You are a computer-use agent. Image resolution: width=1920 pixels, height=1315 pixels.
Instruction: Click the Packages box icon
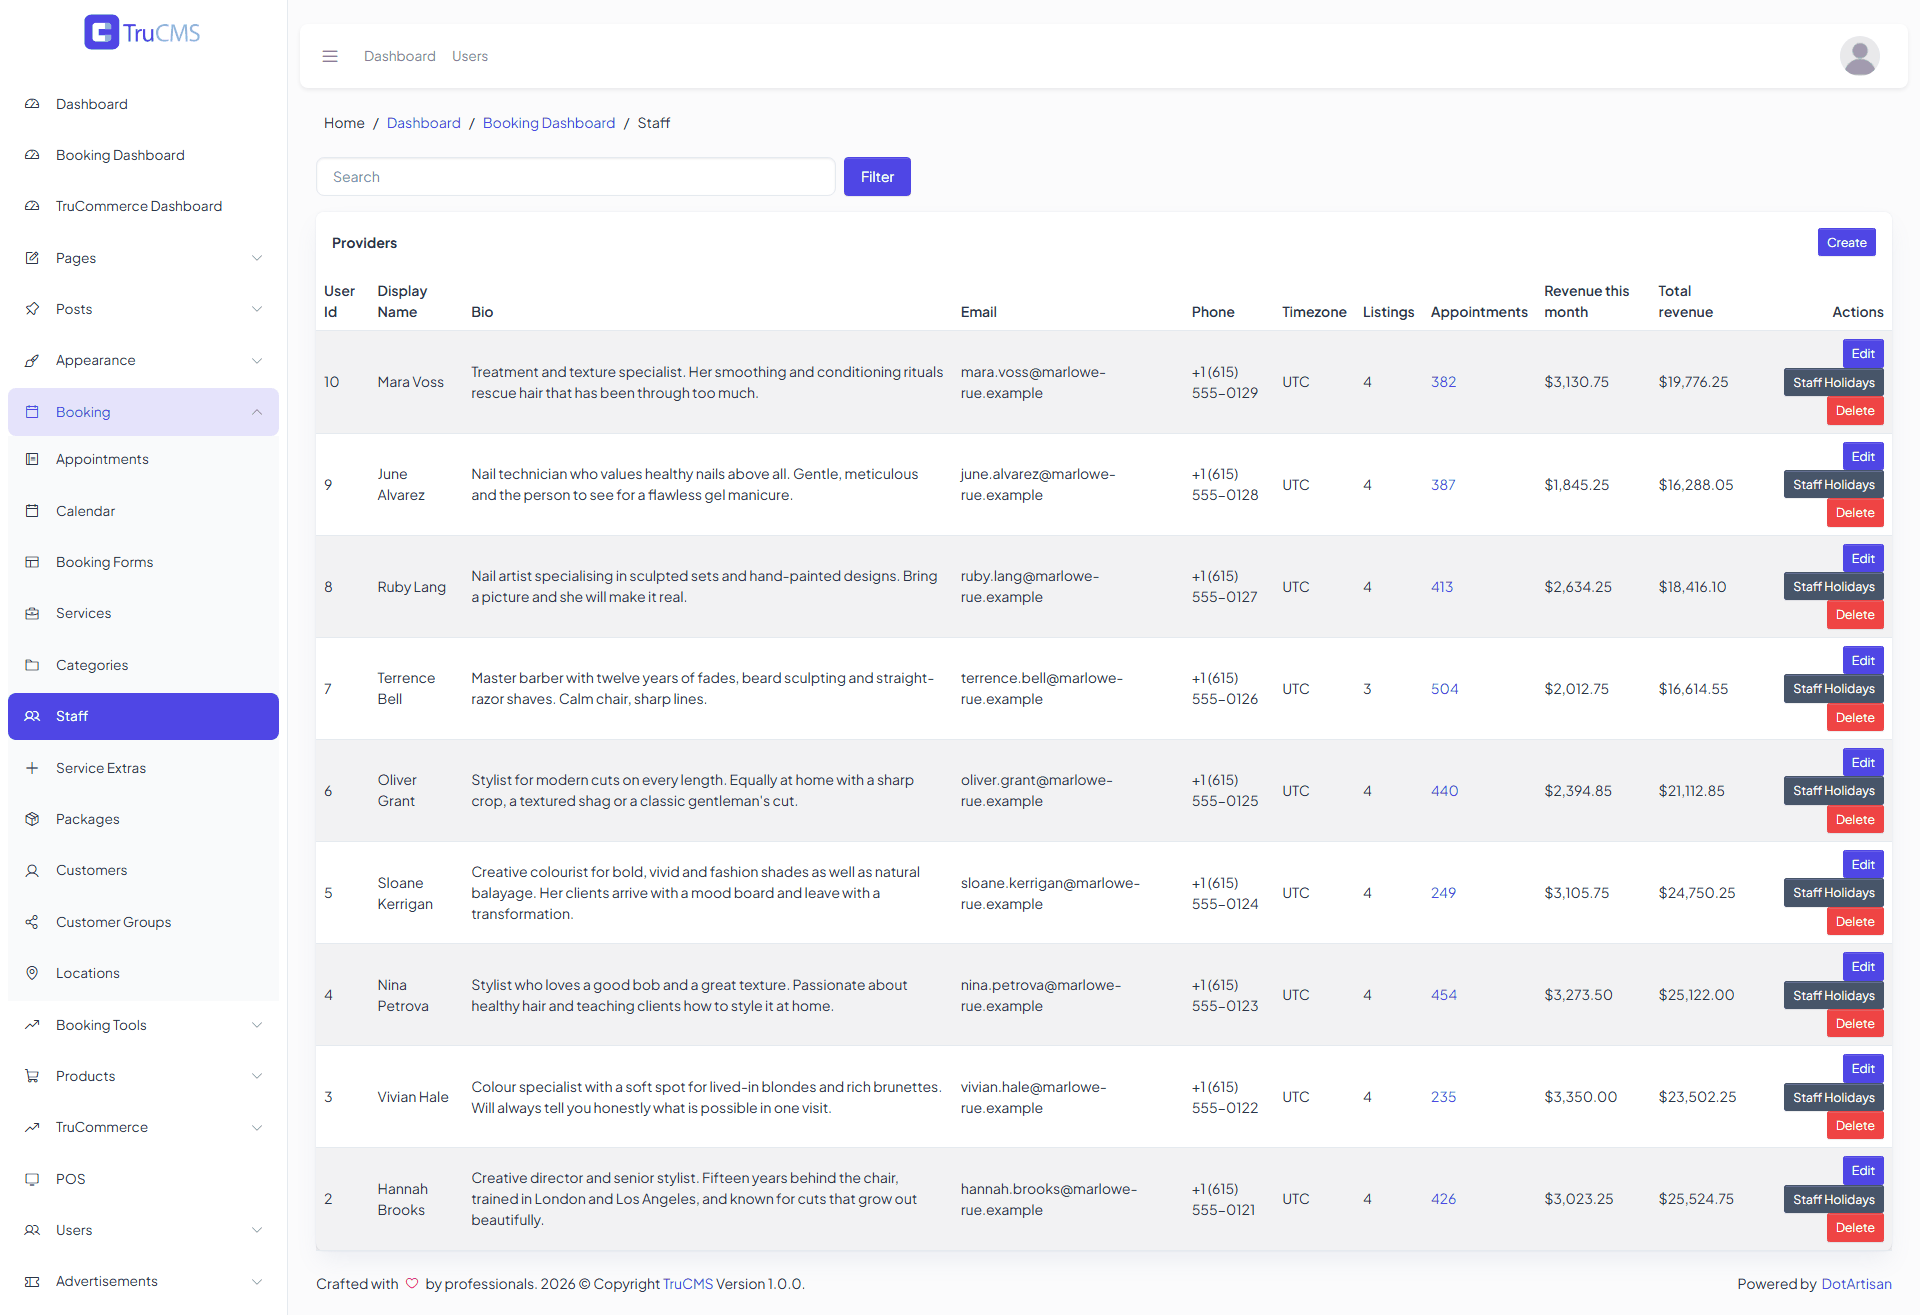pyautogui.click(x=32, y=819)
